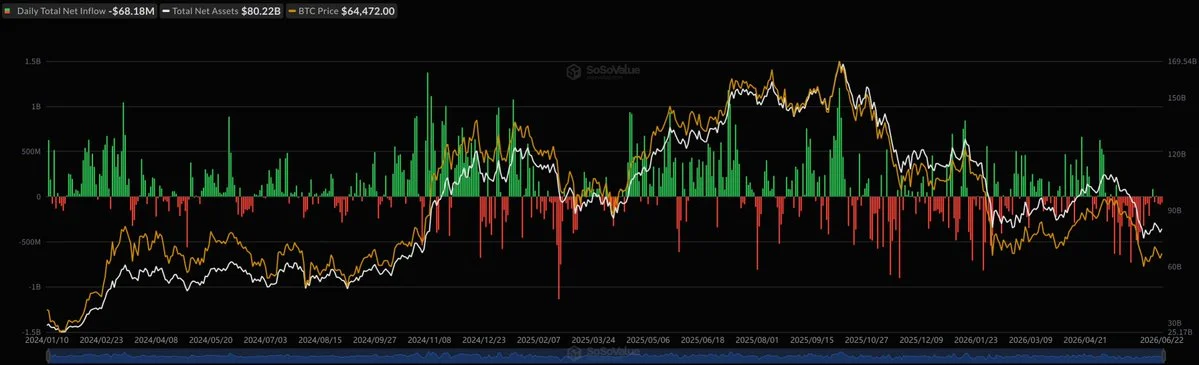
Task: Click the 2025/03/24 date label
Action: click(x=593, y=339)
